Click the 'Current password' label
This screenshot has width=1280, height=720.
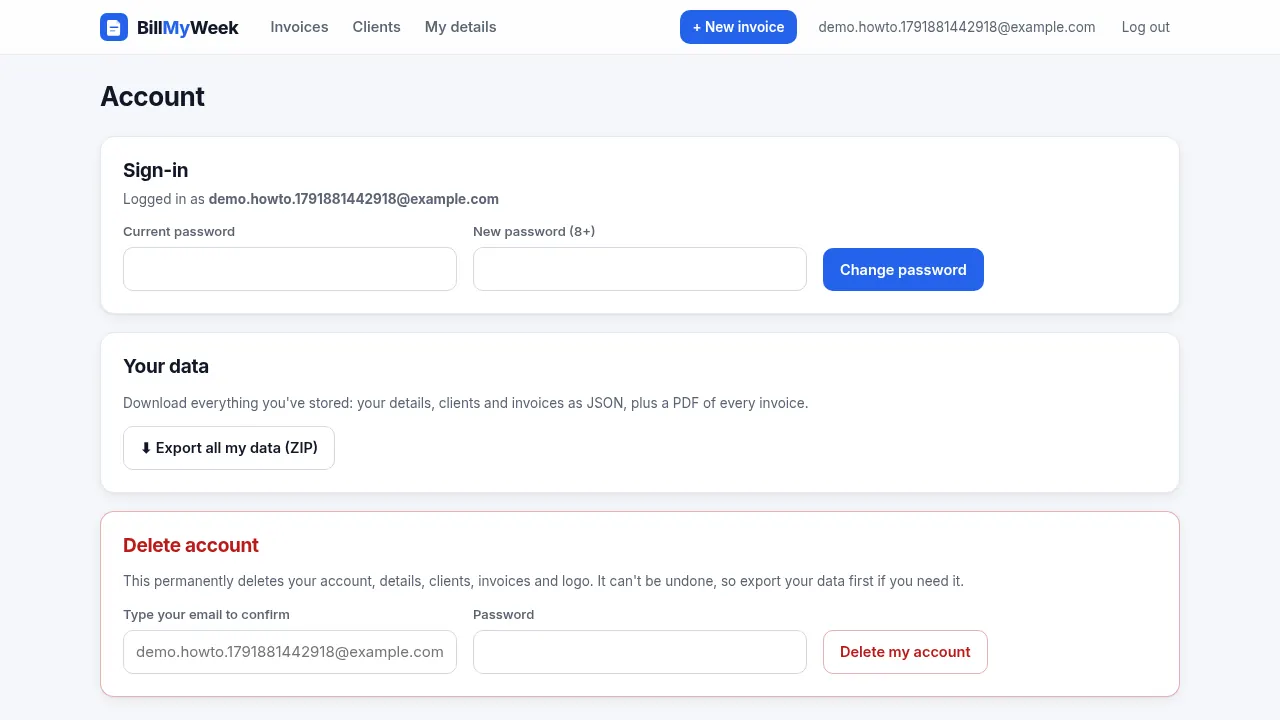tap(179, 232)
